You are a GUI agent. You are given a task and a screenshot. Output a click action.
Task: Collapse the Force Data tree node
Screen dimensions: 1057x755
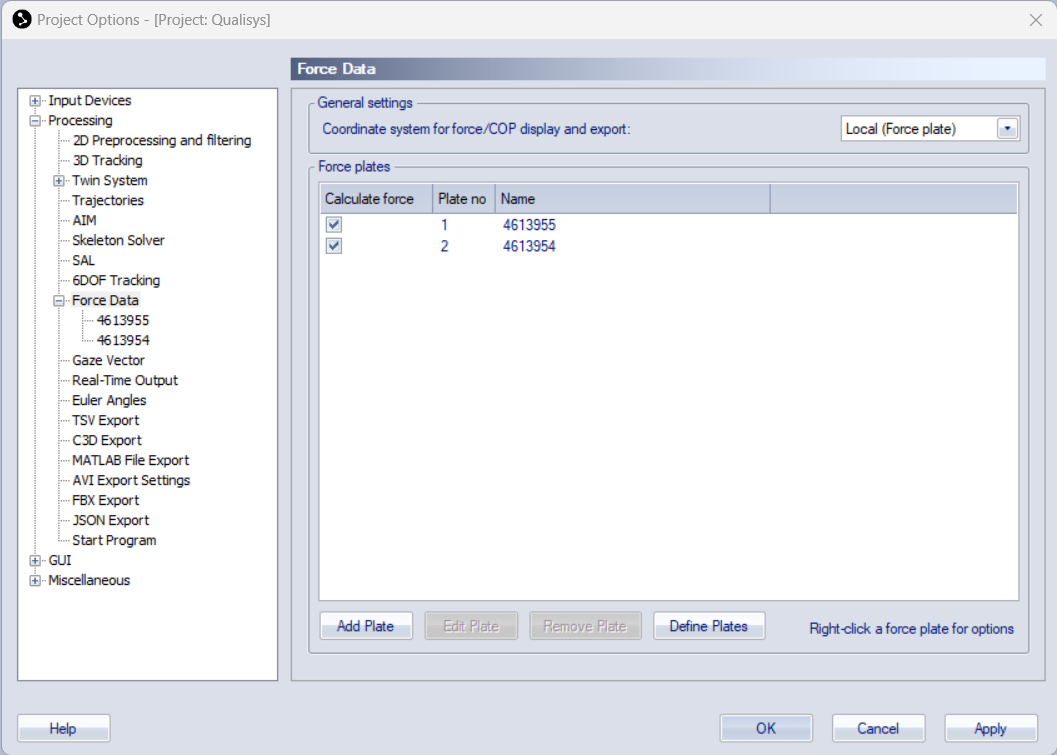(60, 301)
